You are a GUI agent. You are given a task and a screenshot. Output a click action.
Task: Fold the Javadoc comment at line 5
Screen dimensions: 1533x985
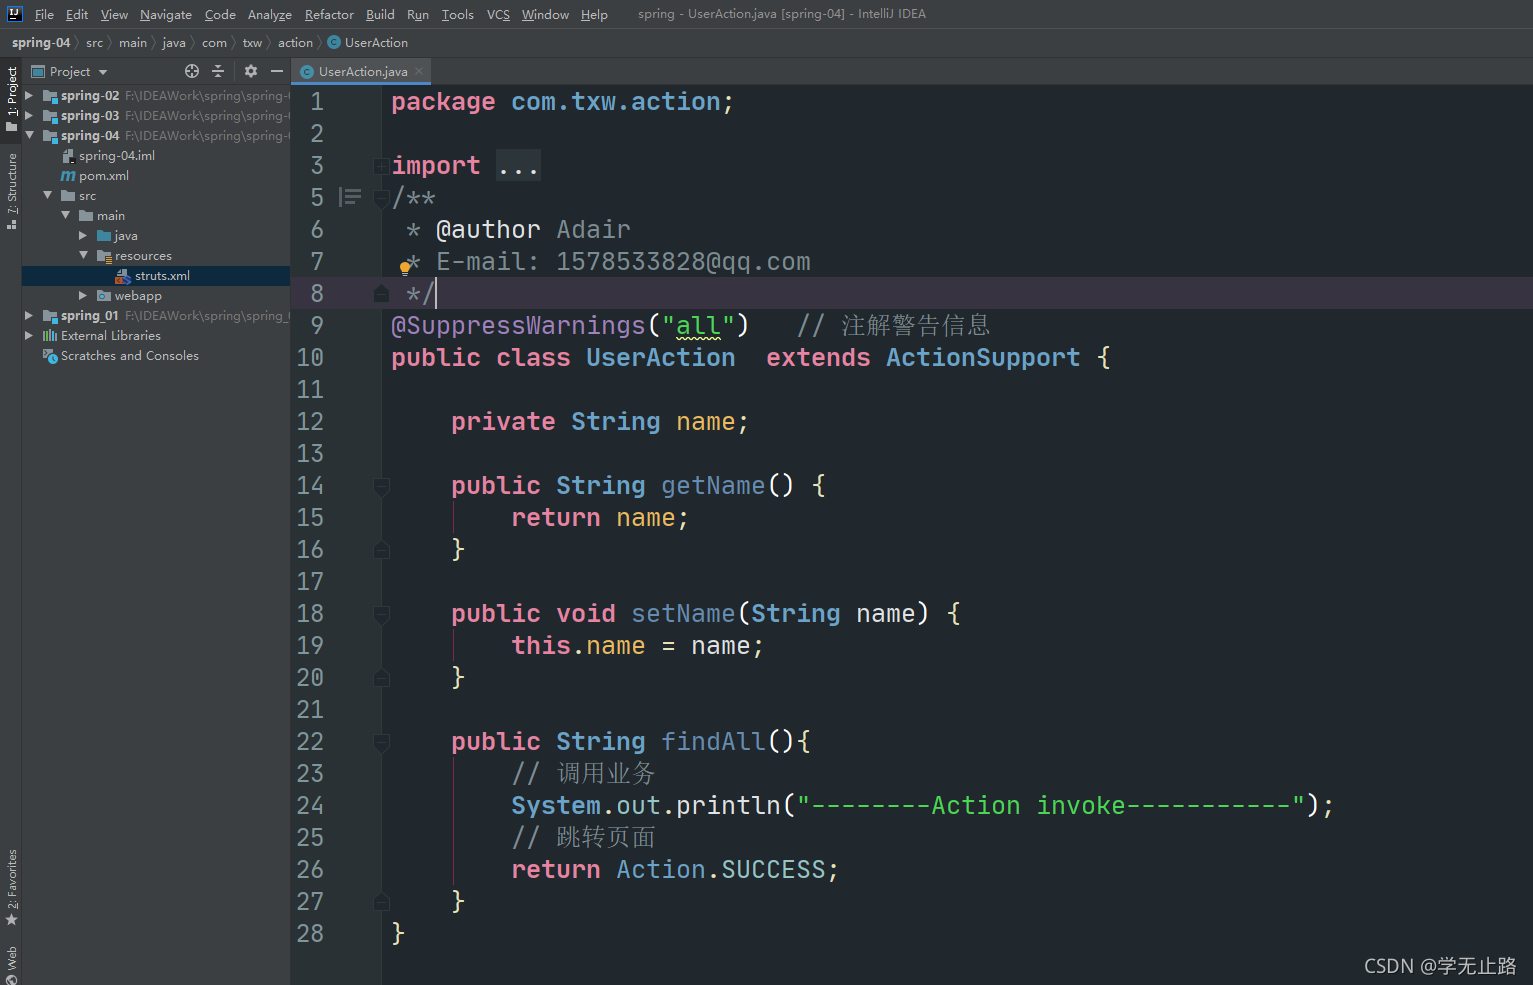click(381, 198)
